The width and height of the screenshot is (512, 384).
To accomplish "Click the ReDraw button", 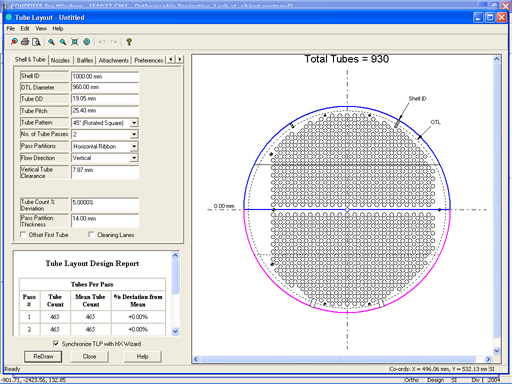I will [x=43, y=356].
